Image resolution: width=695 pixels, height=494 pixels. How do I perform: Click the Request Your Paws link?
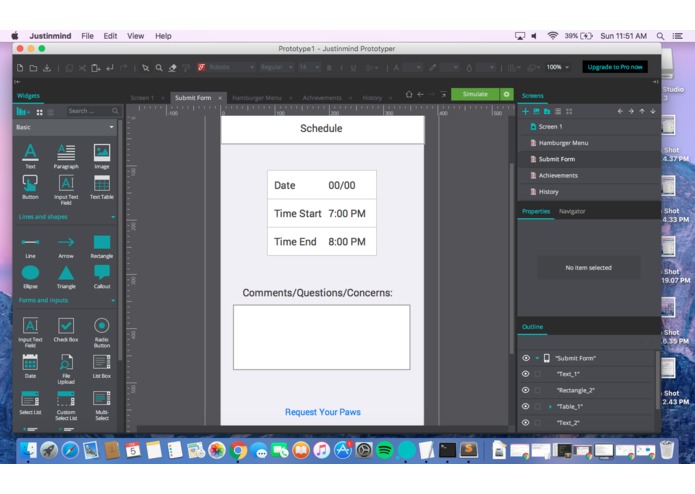tap(323, 412)
